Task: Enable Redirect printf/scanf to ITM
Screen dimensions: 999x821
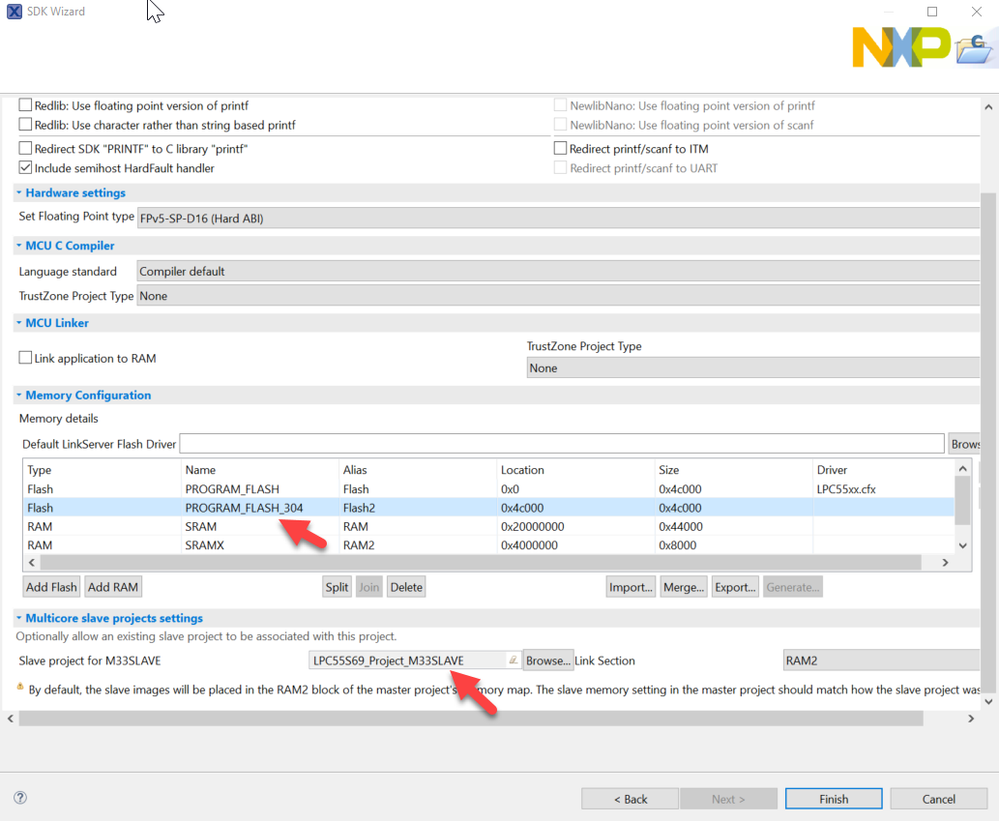Action: pos(561,149)
